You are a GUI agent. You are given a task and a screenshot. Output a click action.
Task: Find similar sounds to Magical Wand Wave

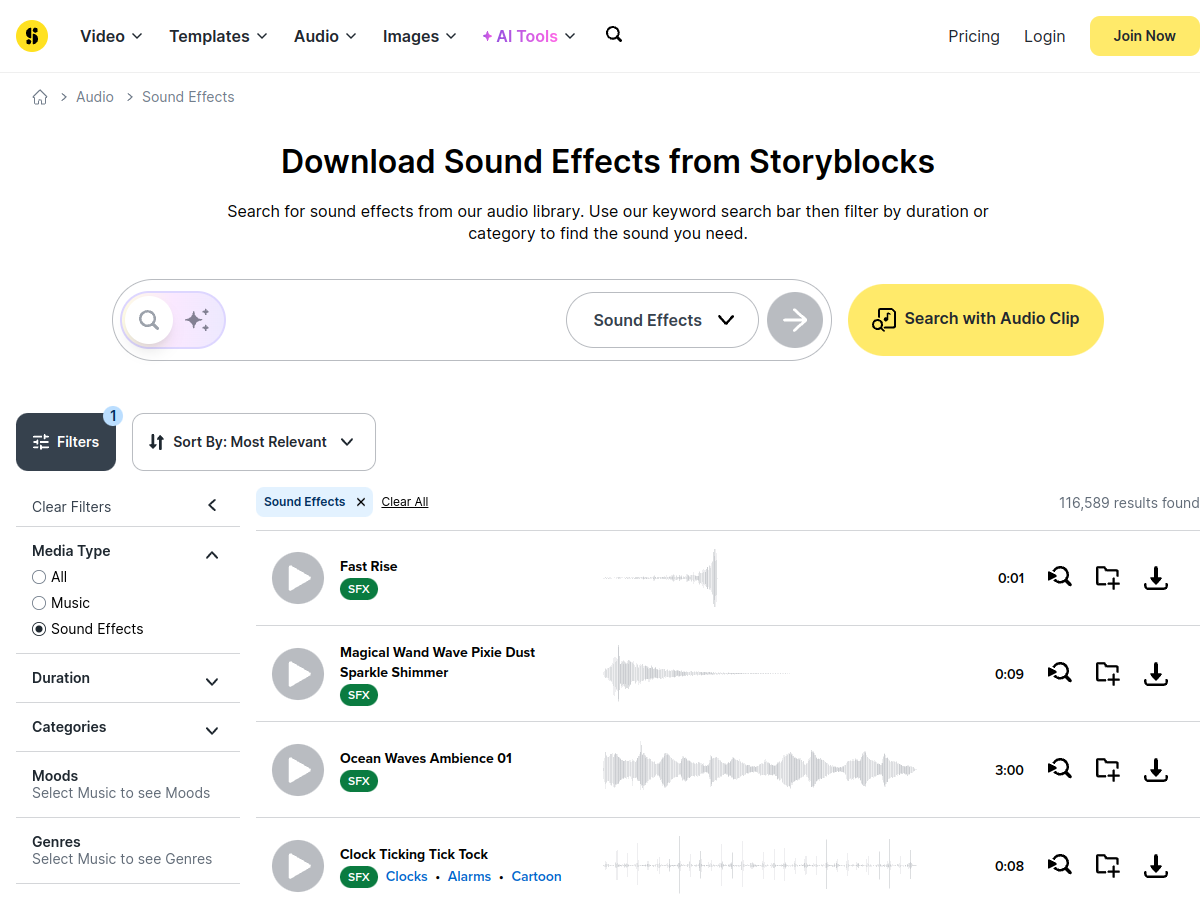(x=1060, y=673)
